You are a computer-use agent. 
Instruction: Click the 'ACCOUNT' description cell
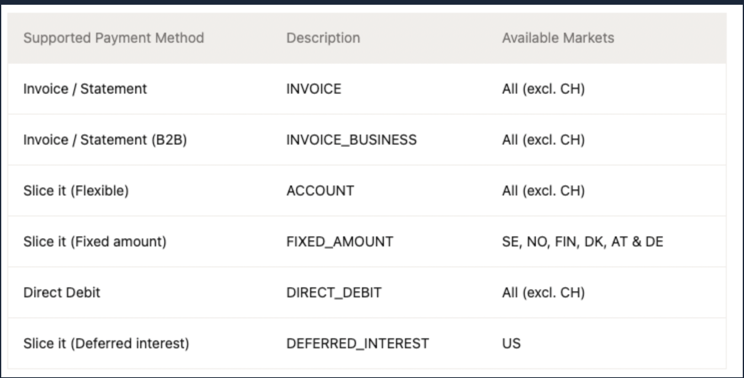click(320, 190)
